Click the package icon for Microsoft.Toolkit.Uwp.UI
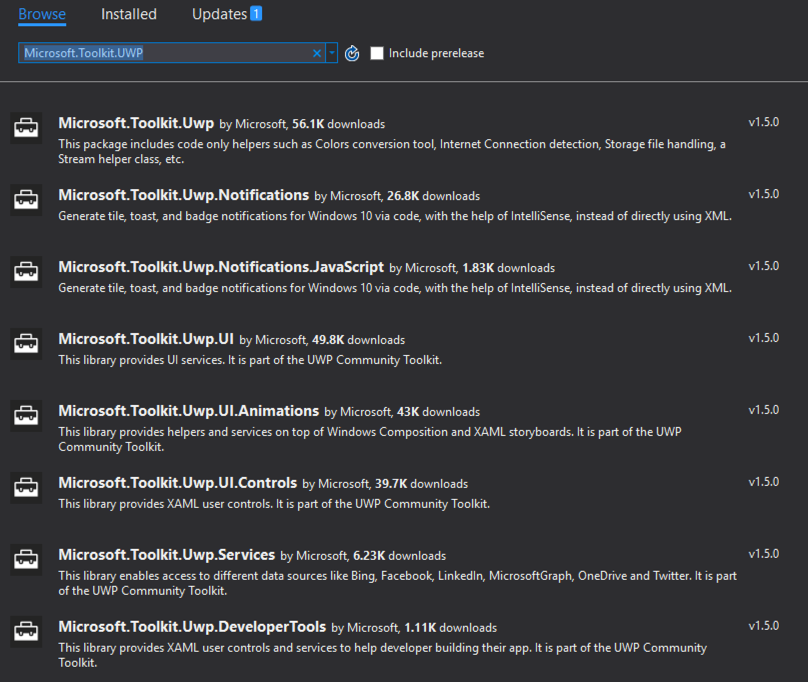Viewport: 808px width, 682px height. [x=26, y=343]
